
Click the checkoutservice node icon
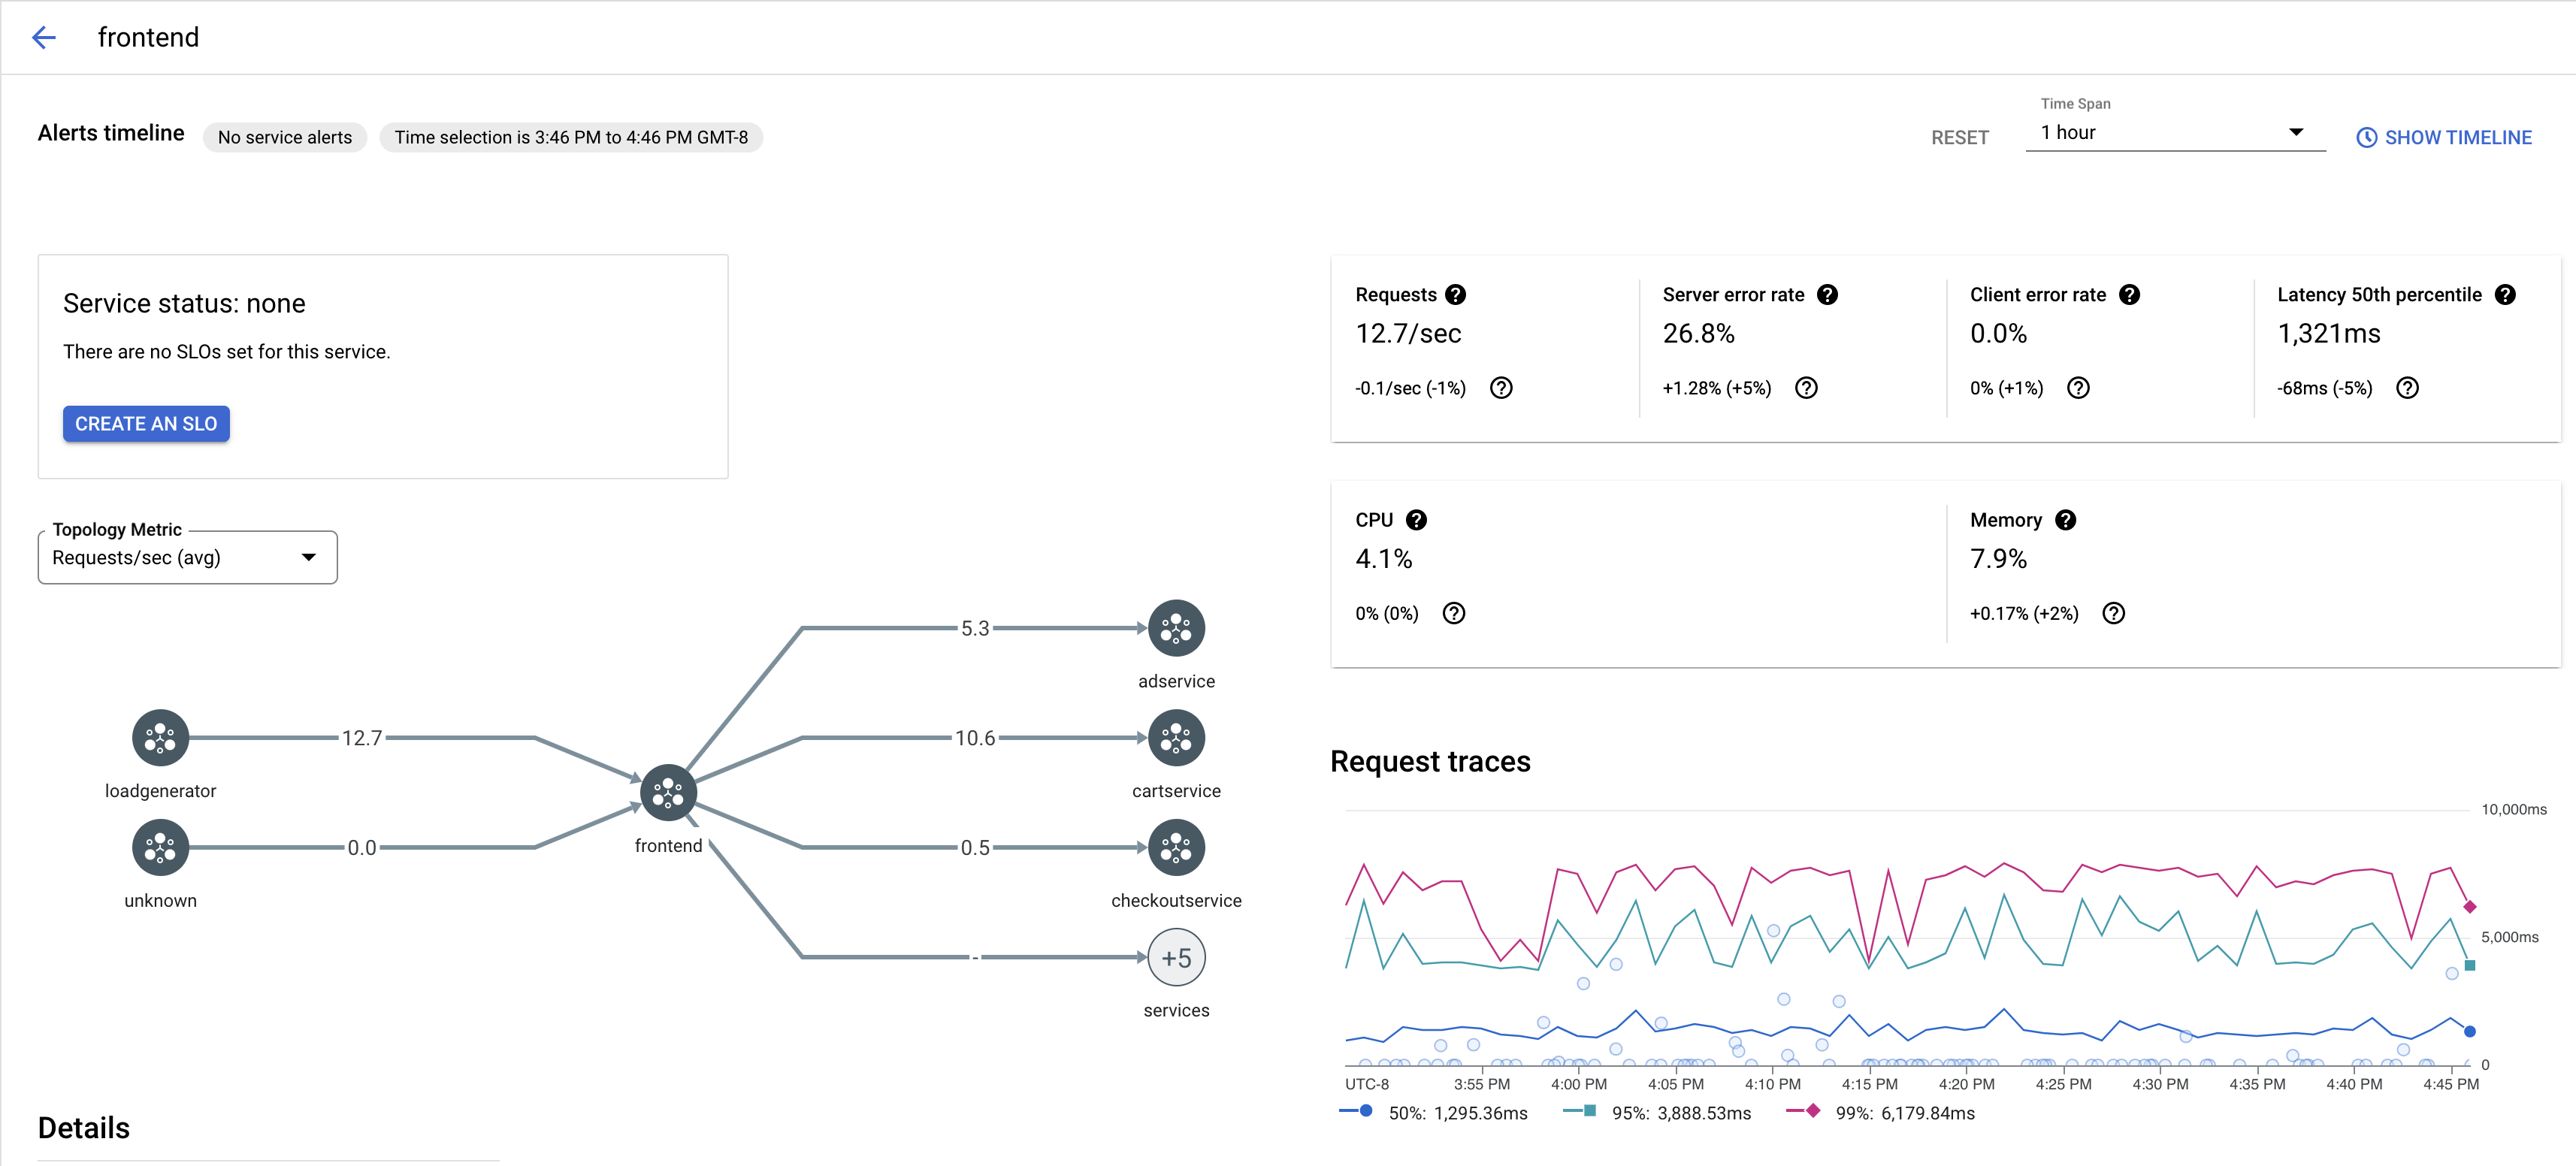pos(1175,847)
